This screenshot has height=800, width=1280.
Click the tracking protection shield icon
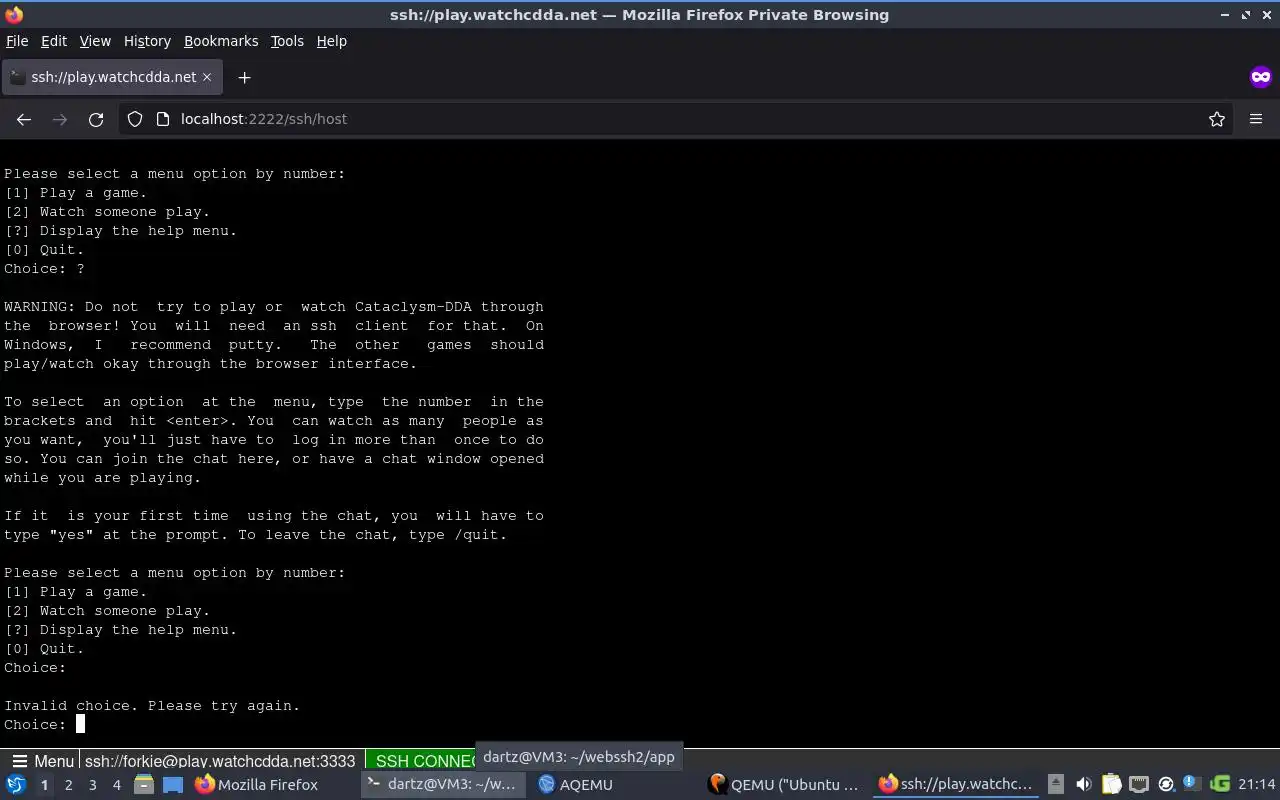(x=134, y=119)
